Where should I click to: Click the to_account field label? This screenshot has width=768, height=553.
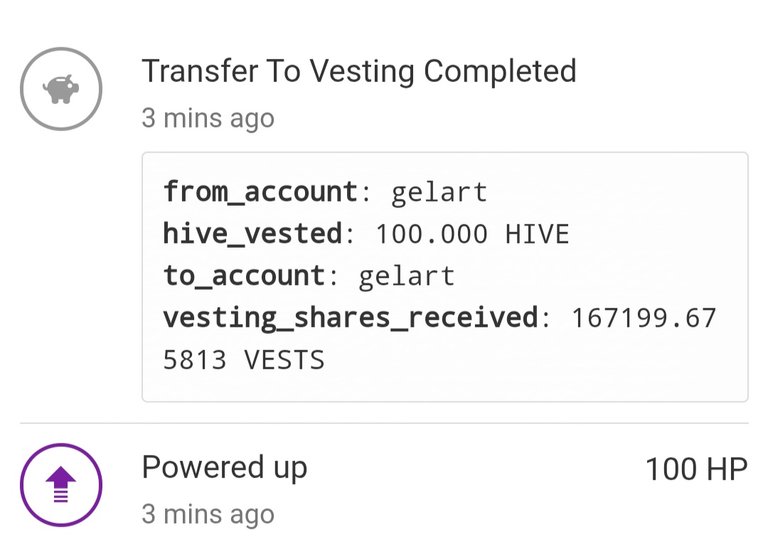244,276
